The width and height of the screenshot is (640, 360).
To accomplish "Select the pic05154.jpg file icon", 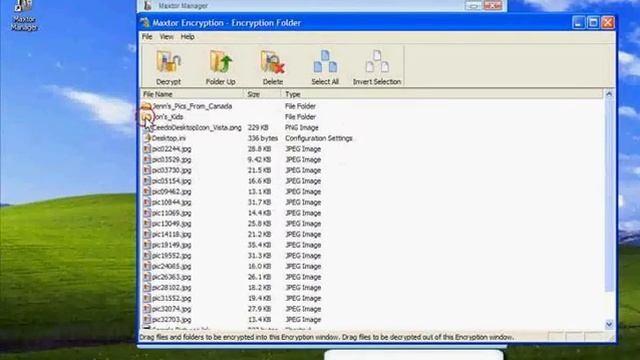I will coord(147,181).
